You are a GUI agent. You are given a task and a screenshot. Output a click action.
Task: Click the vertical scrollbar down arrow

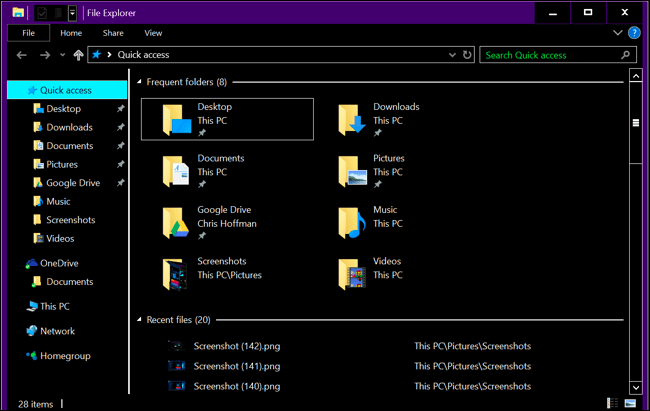tap(635, 386)
